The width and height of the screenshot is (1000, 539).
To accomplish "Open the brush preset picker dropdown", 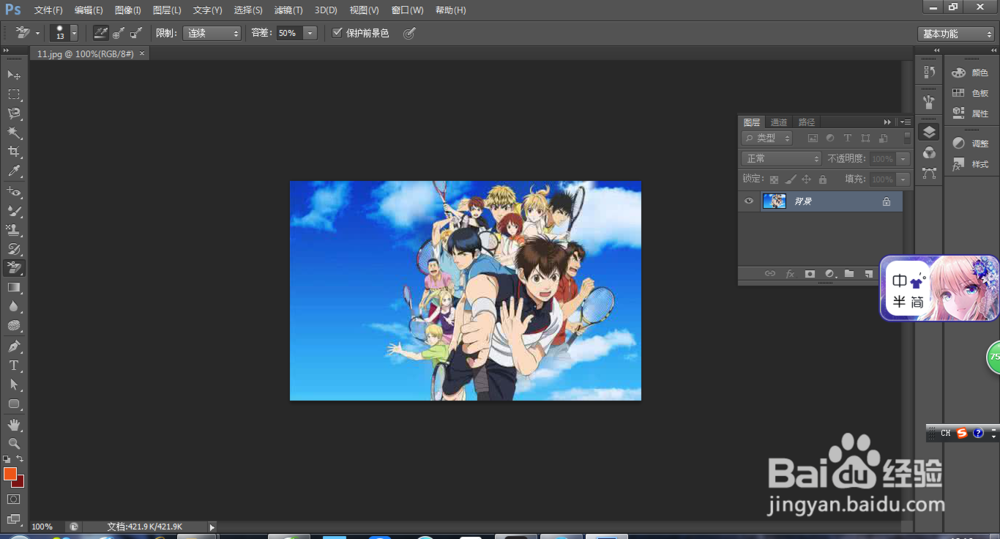I will pyautogui.click(x=74, y=33).
